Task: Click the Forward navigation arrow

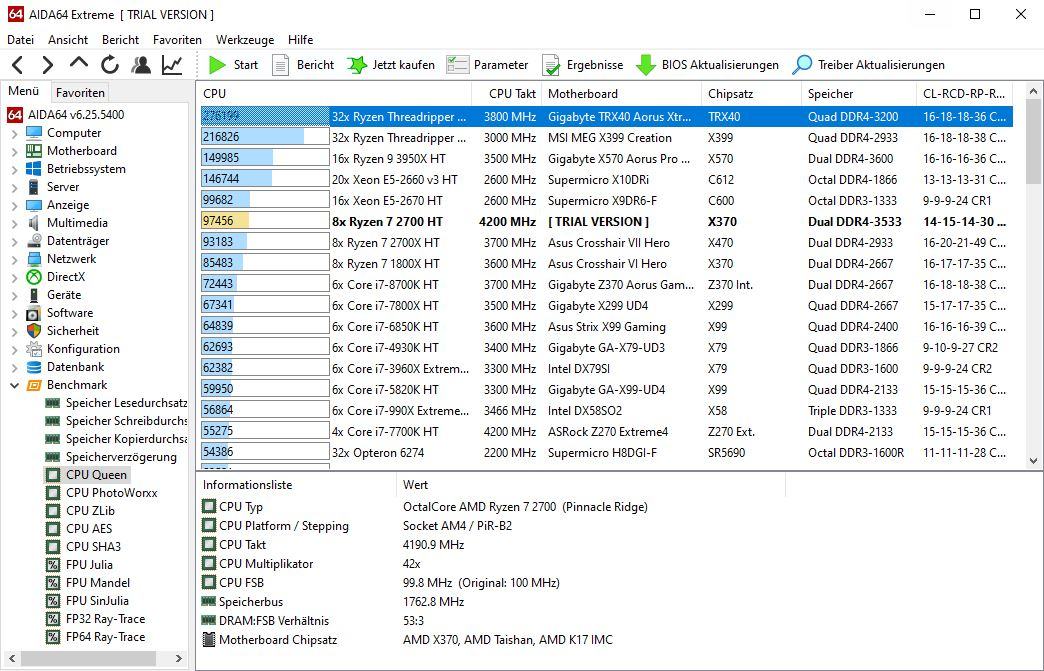Action: (x=47, y=65)
